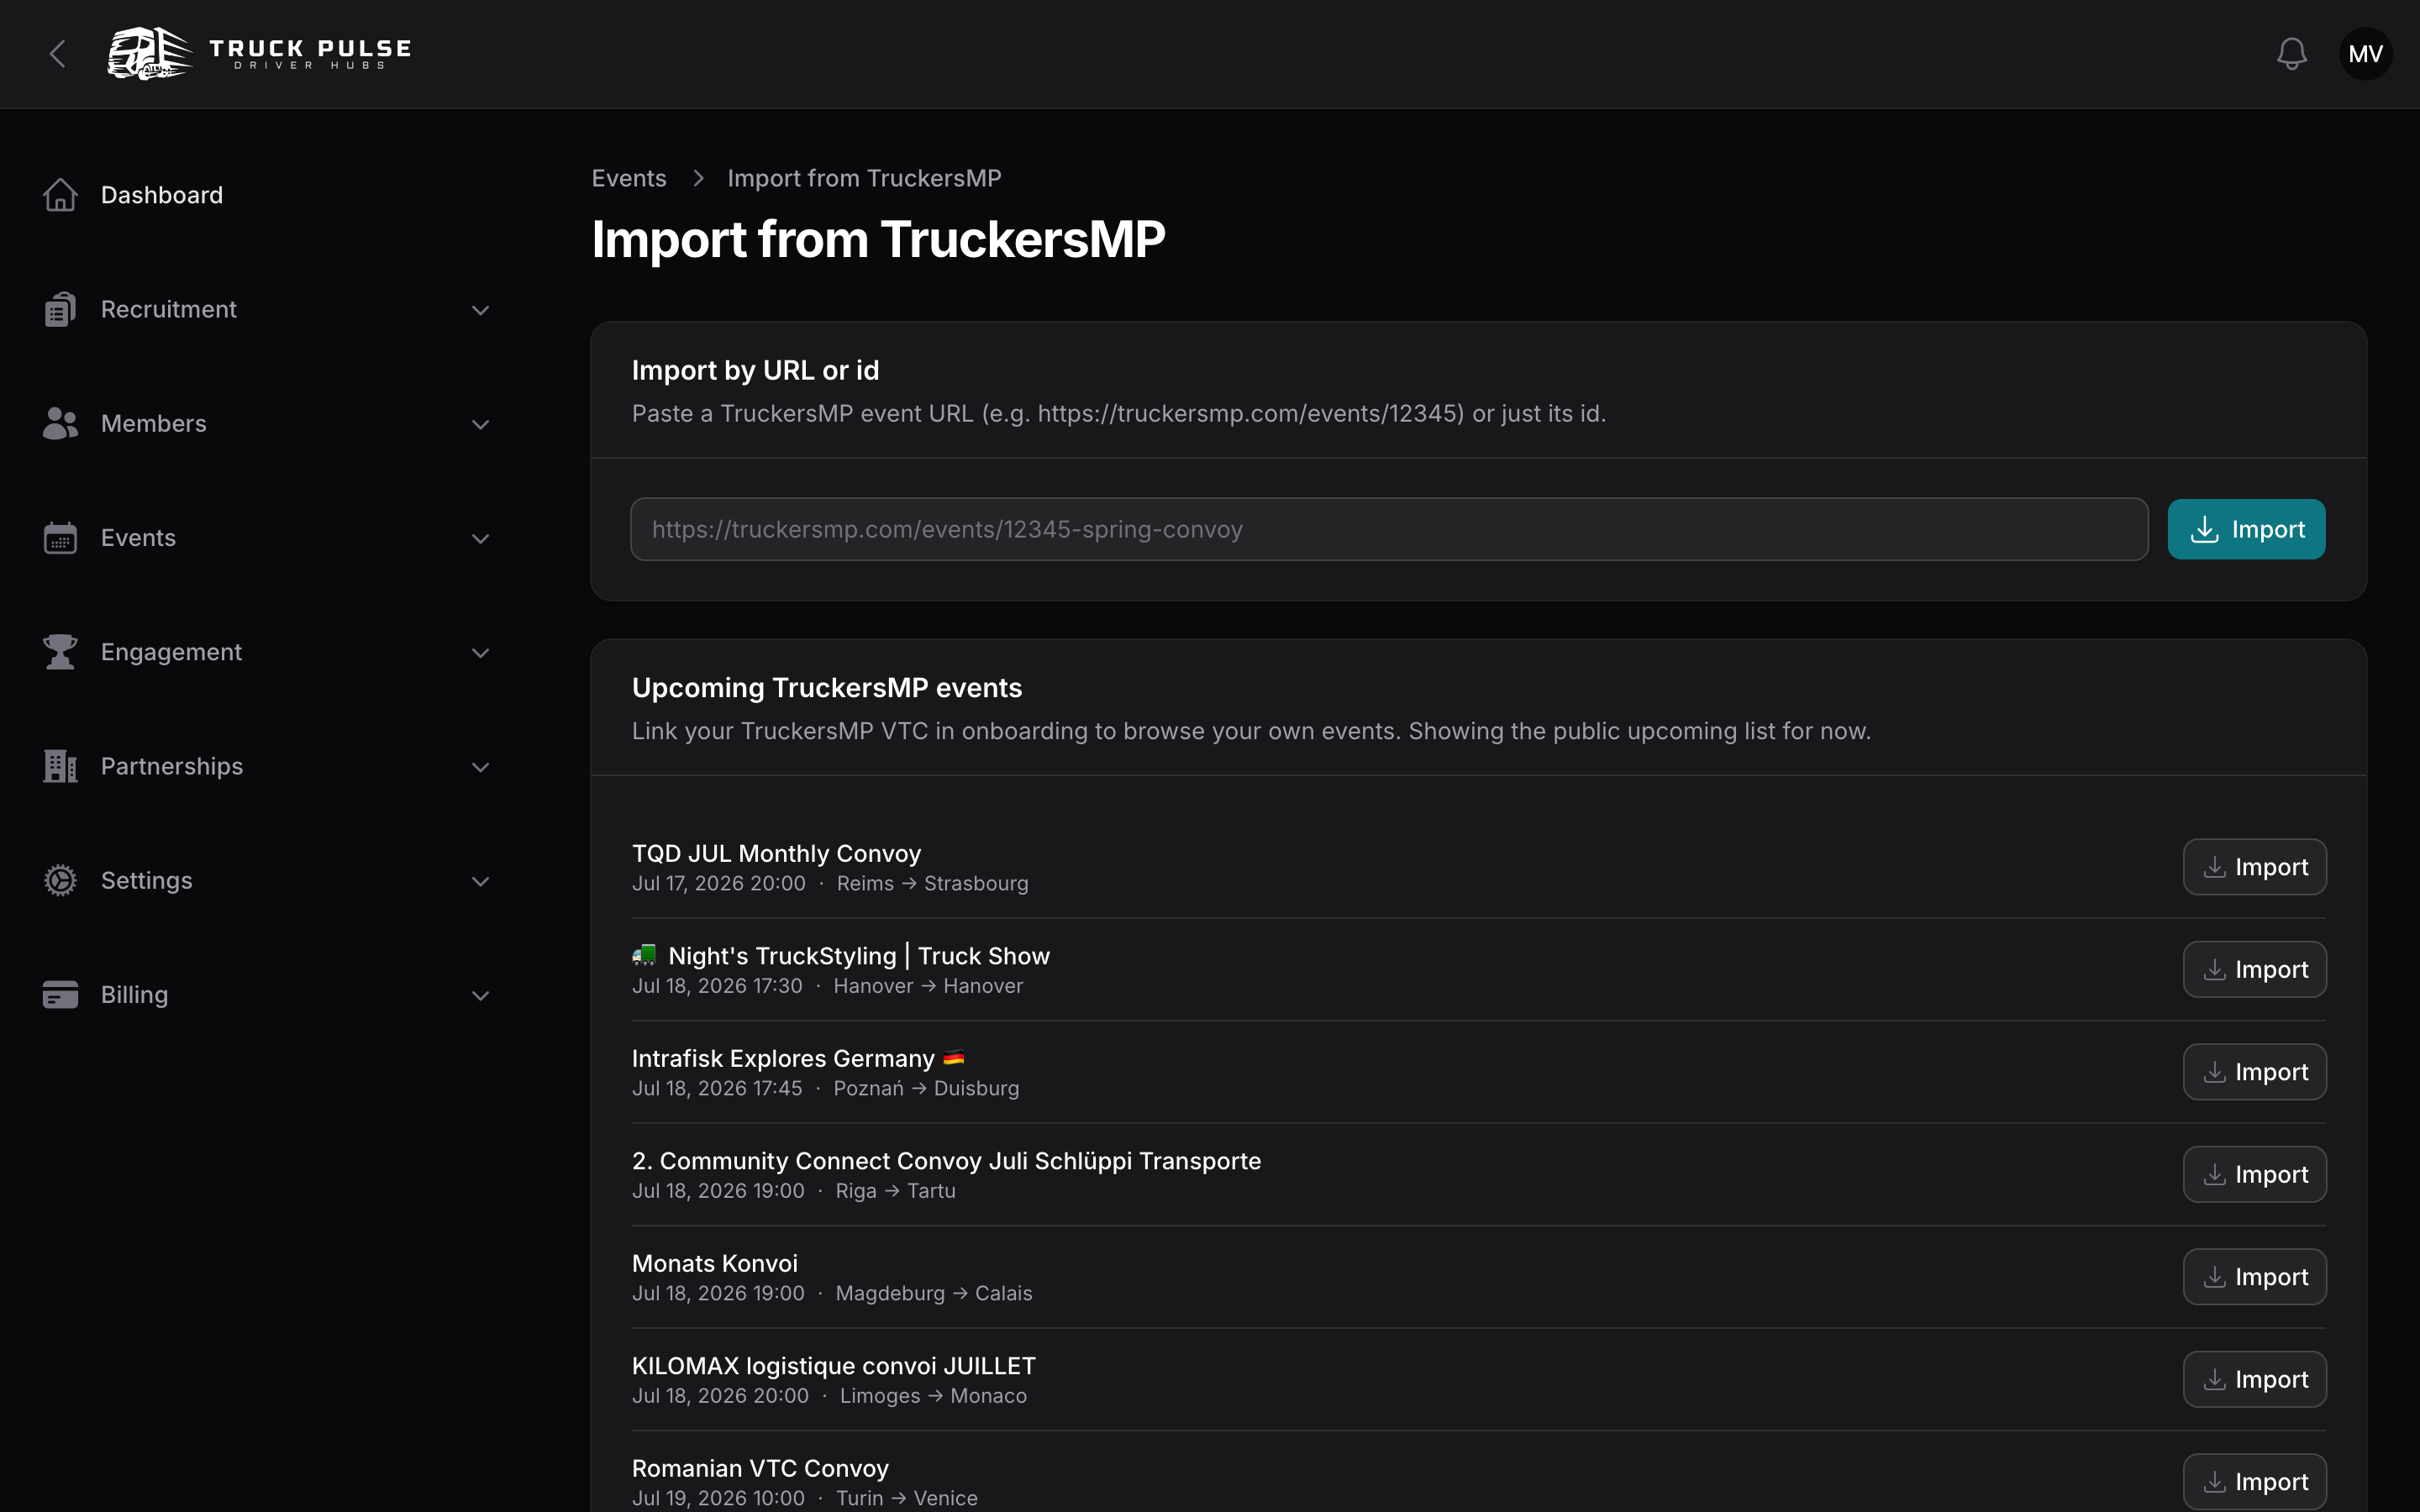Import Romanian VTC Convoy event
This screenshot has height=1512, width=2420.
2254,1482
